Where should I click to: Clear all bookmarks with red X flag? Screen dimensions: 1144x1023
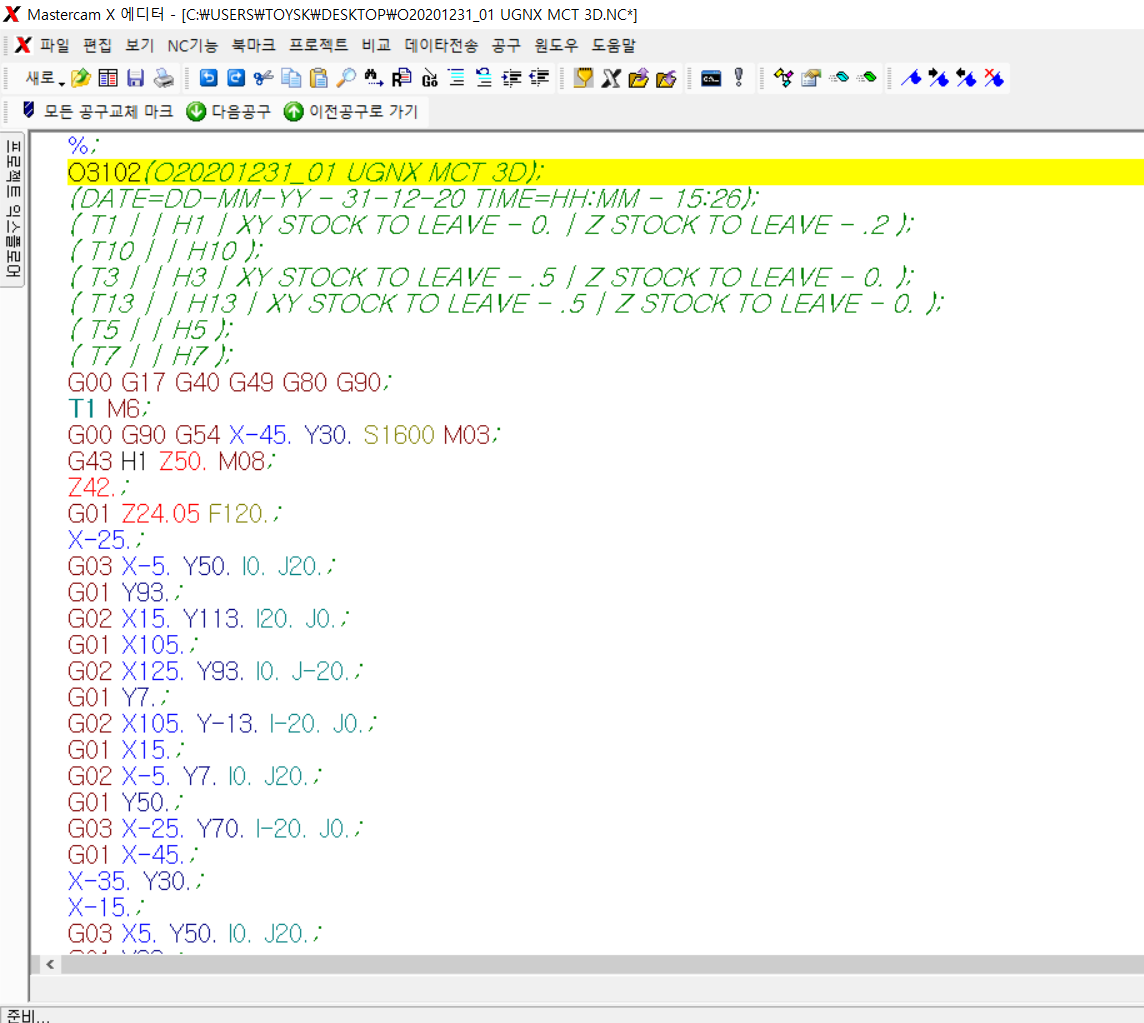coord(994,78)
